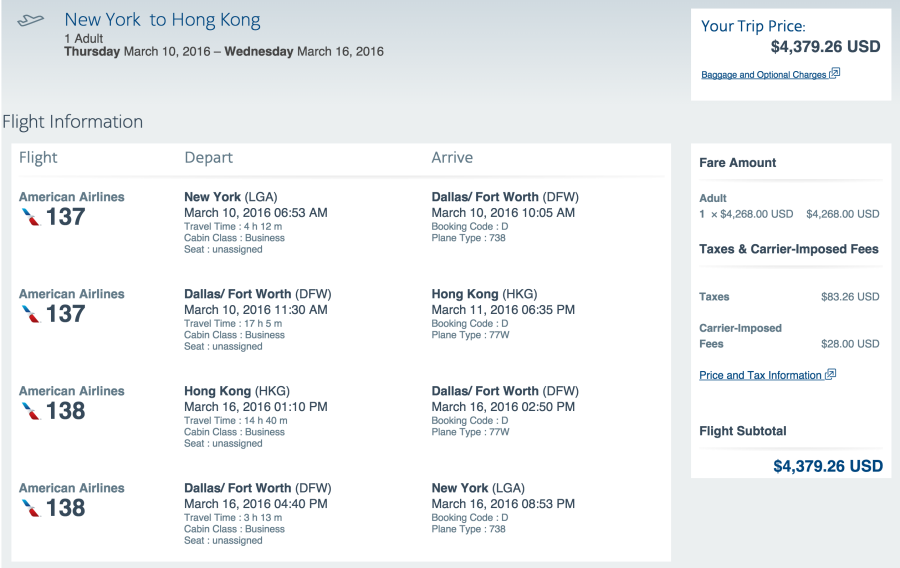Click external-link icon next to Price and Tax Information
This screenshot has height=568, width=900.
830,375
